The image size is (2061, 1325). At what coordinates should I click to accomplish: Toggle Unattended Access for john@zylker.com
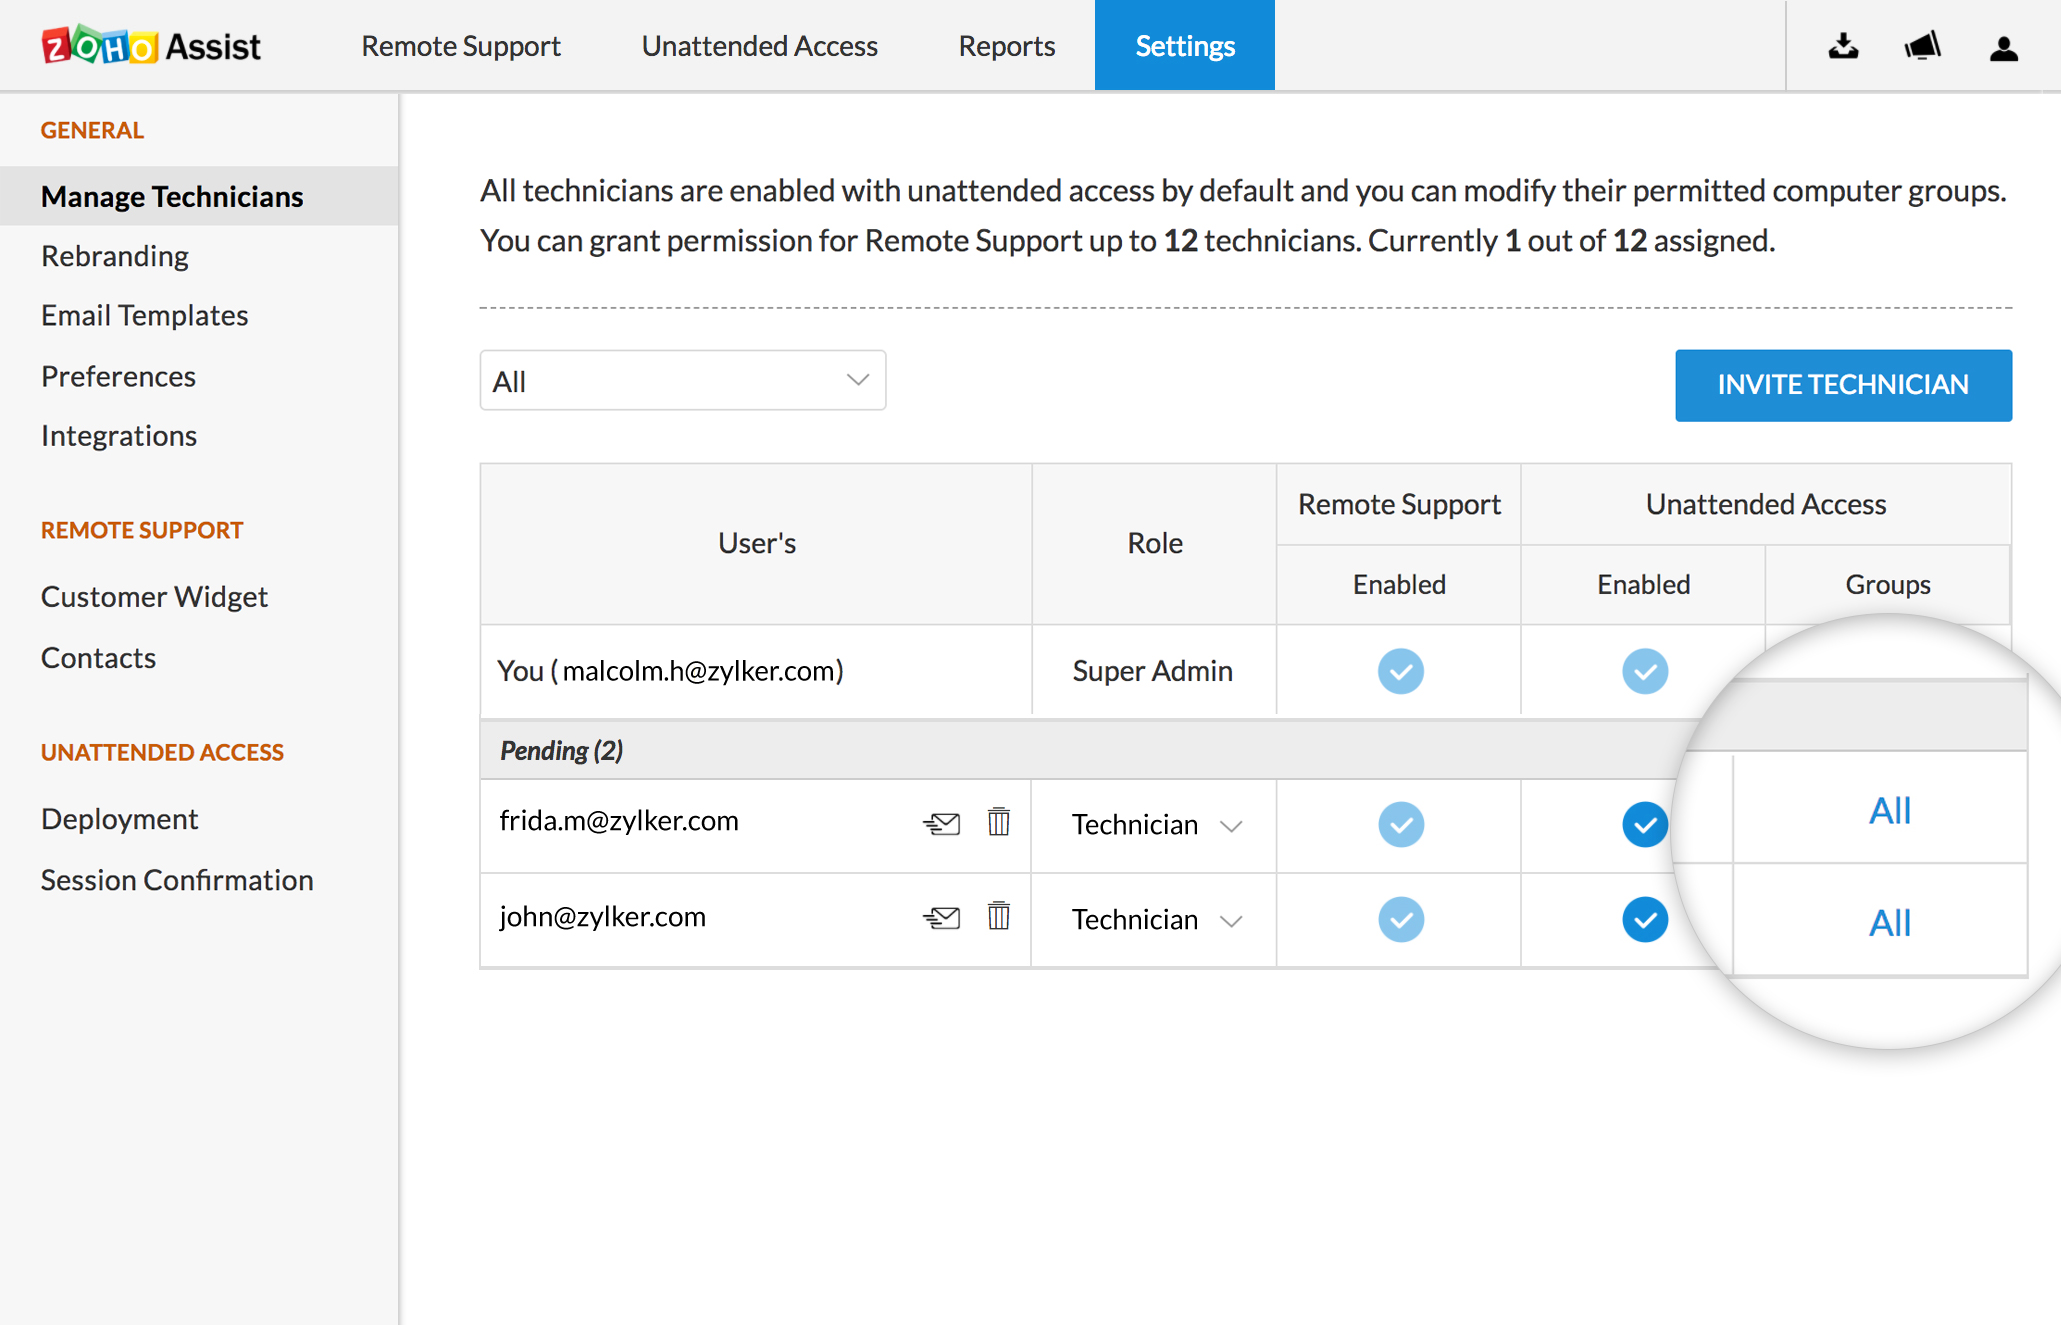click(x=1644, y=920)
